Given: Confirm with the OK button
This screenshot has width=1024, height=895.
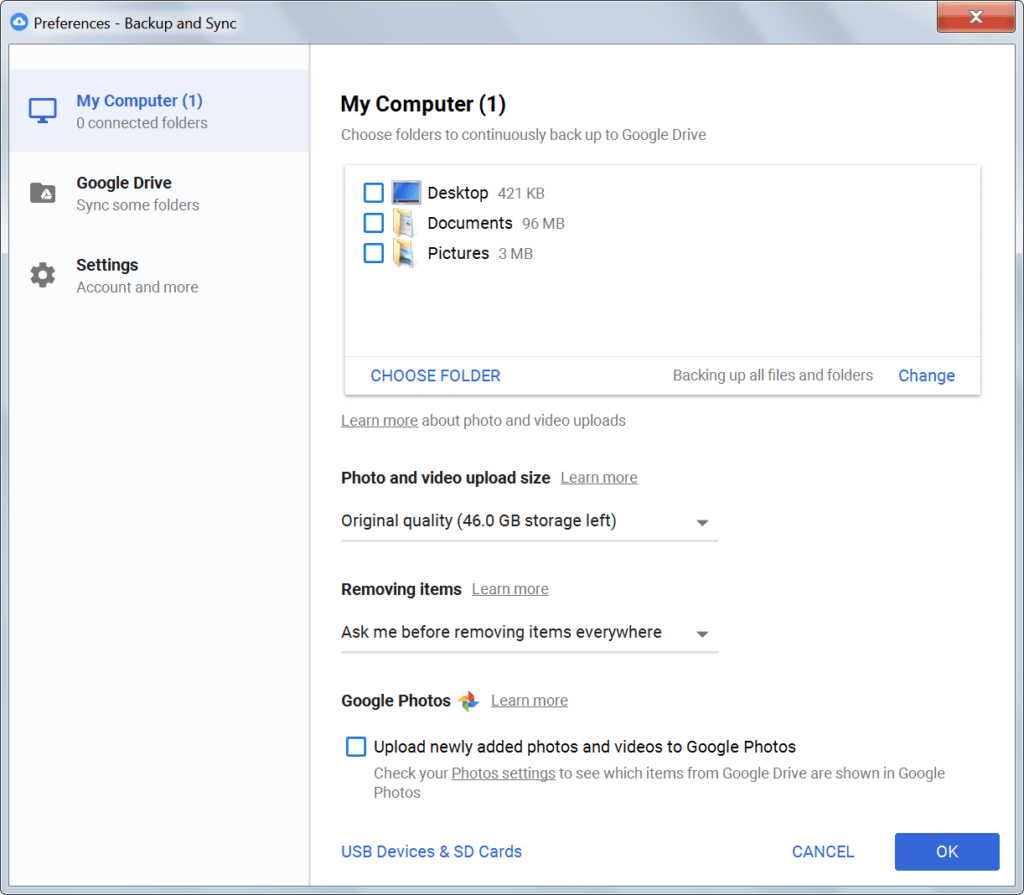Looking at the screenshot, I should (x=947, y=852).
